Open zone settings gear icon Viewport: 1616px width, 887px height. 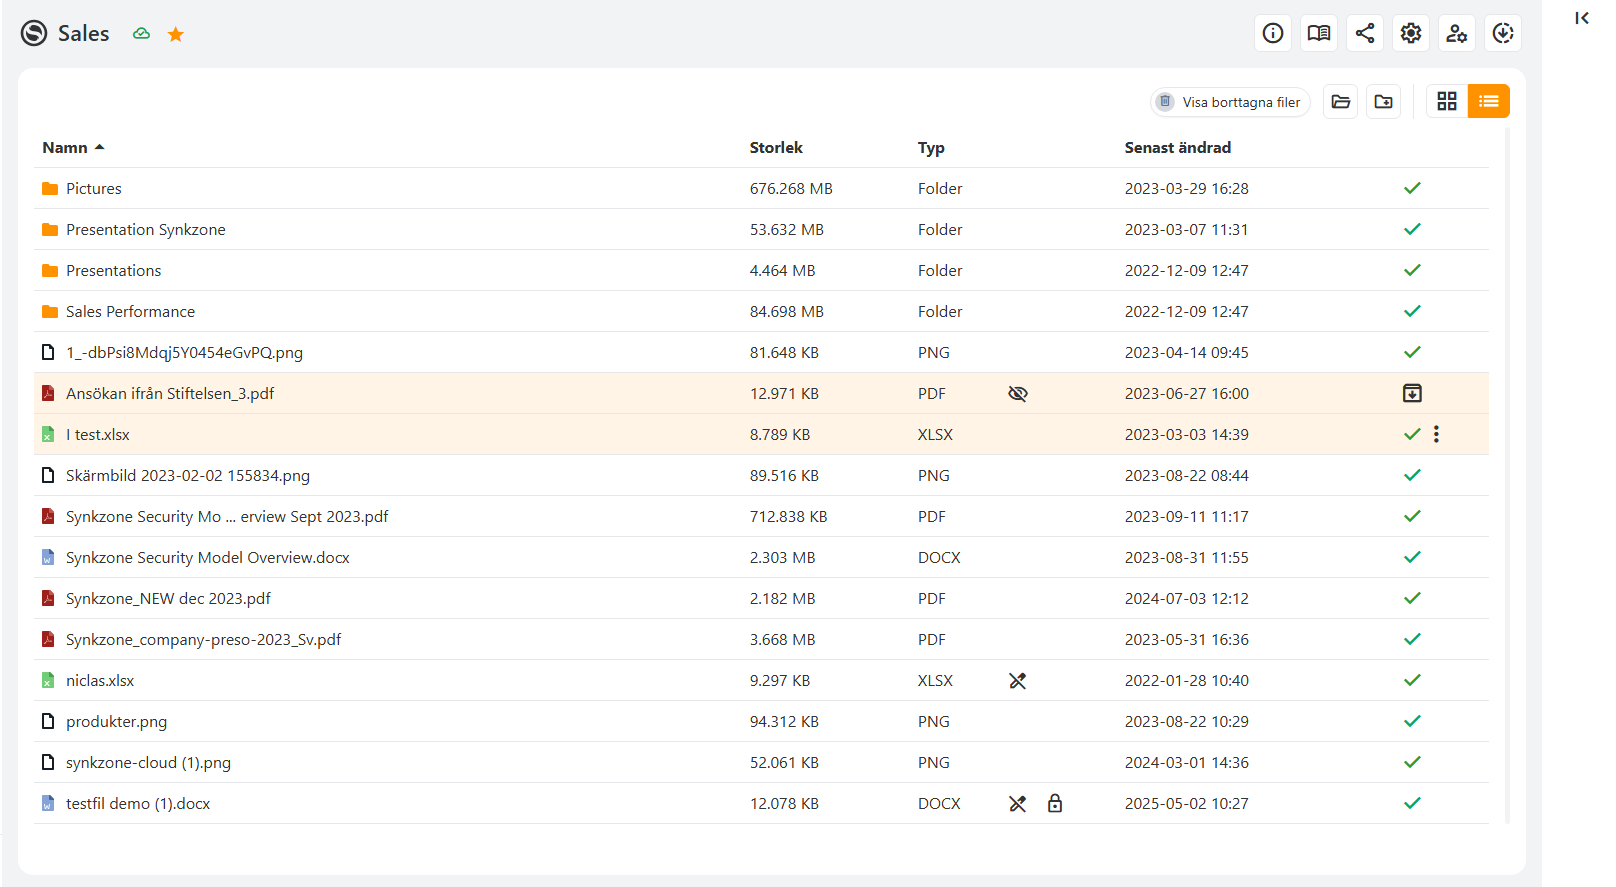1411,33
